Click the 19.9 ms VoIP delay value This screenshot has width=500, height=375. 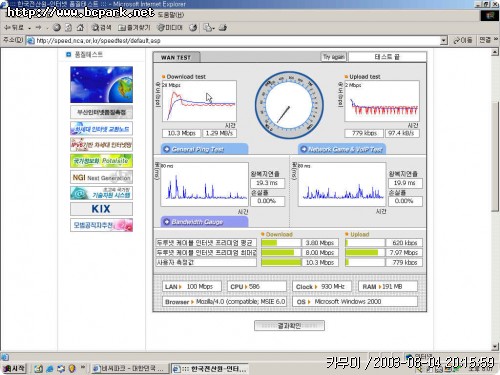click(405, 183)
